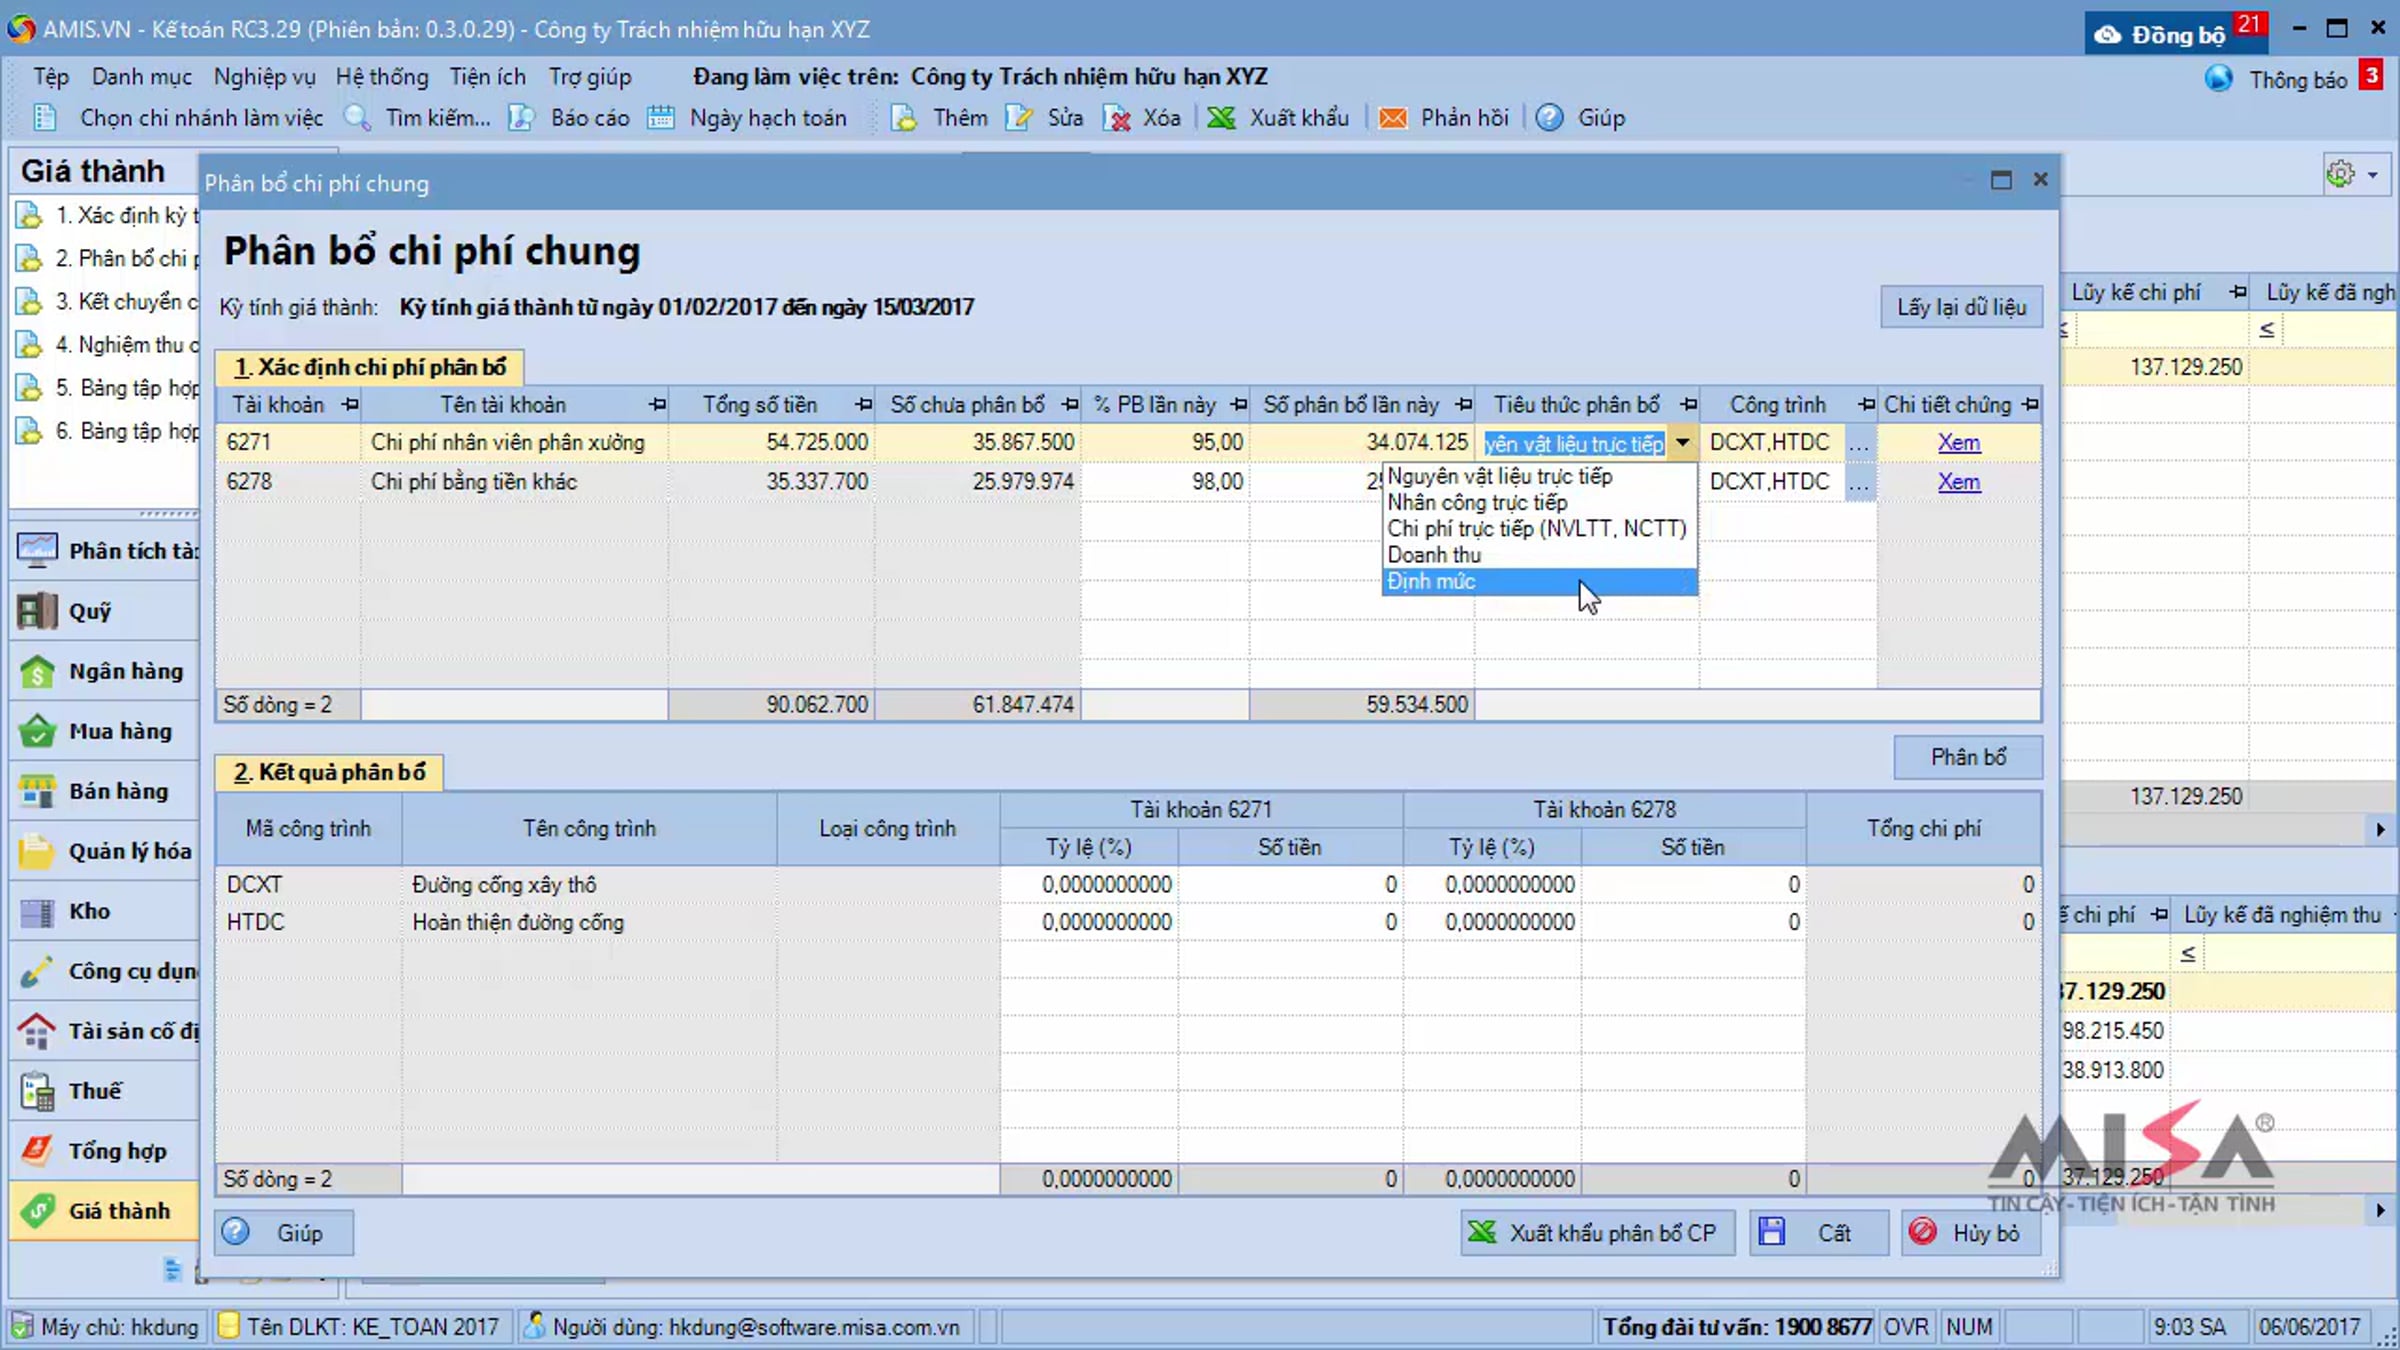The image size is (2400, 1350).
Task: Pin the Tài khoản column header
Action: point(350,405)
